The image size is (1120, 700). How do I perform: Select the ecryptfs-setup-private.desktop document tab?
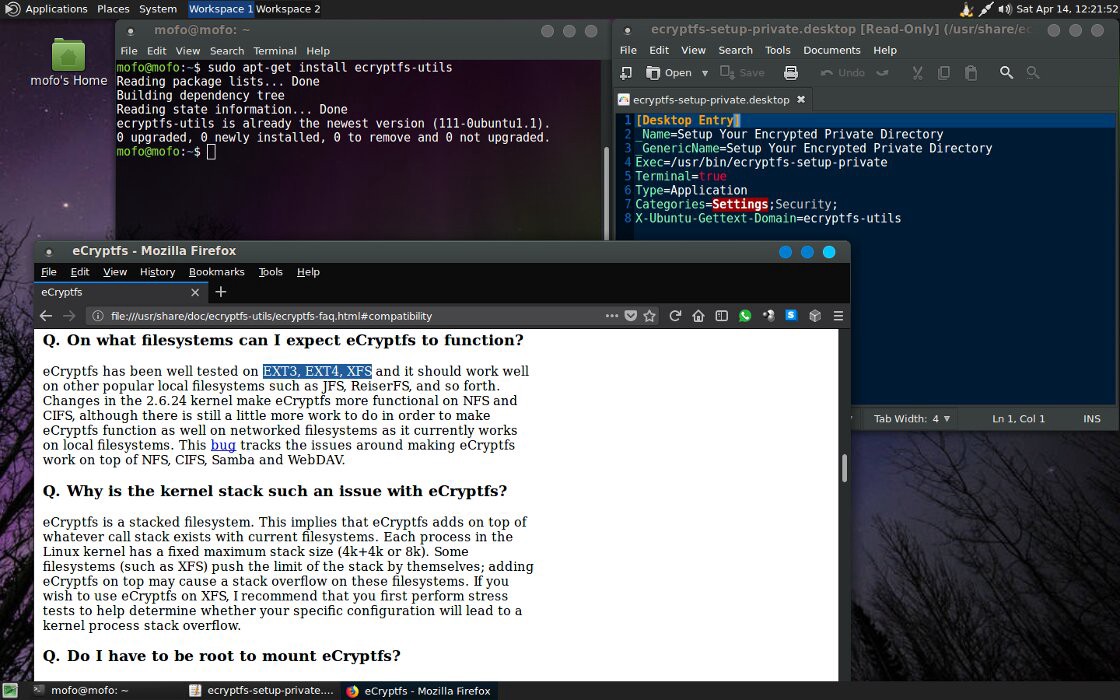tap(711, 99)
